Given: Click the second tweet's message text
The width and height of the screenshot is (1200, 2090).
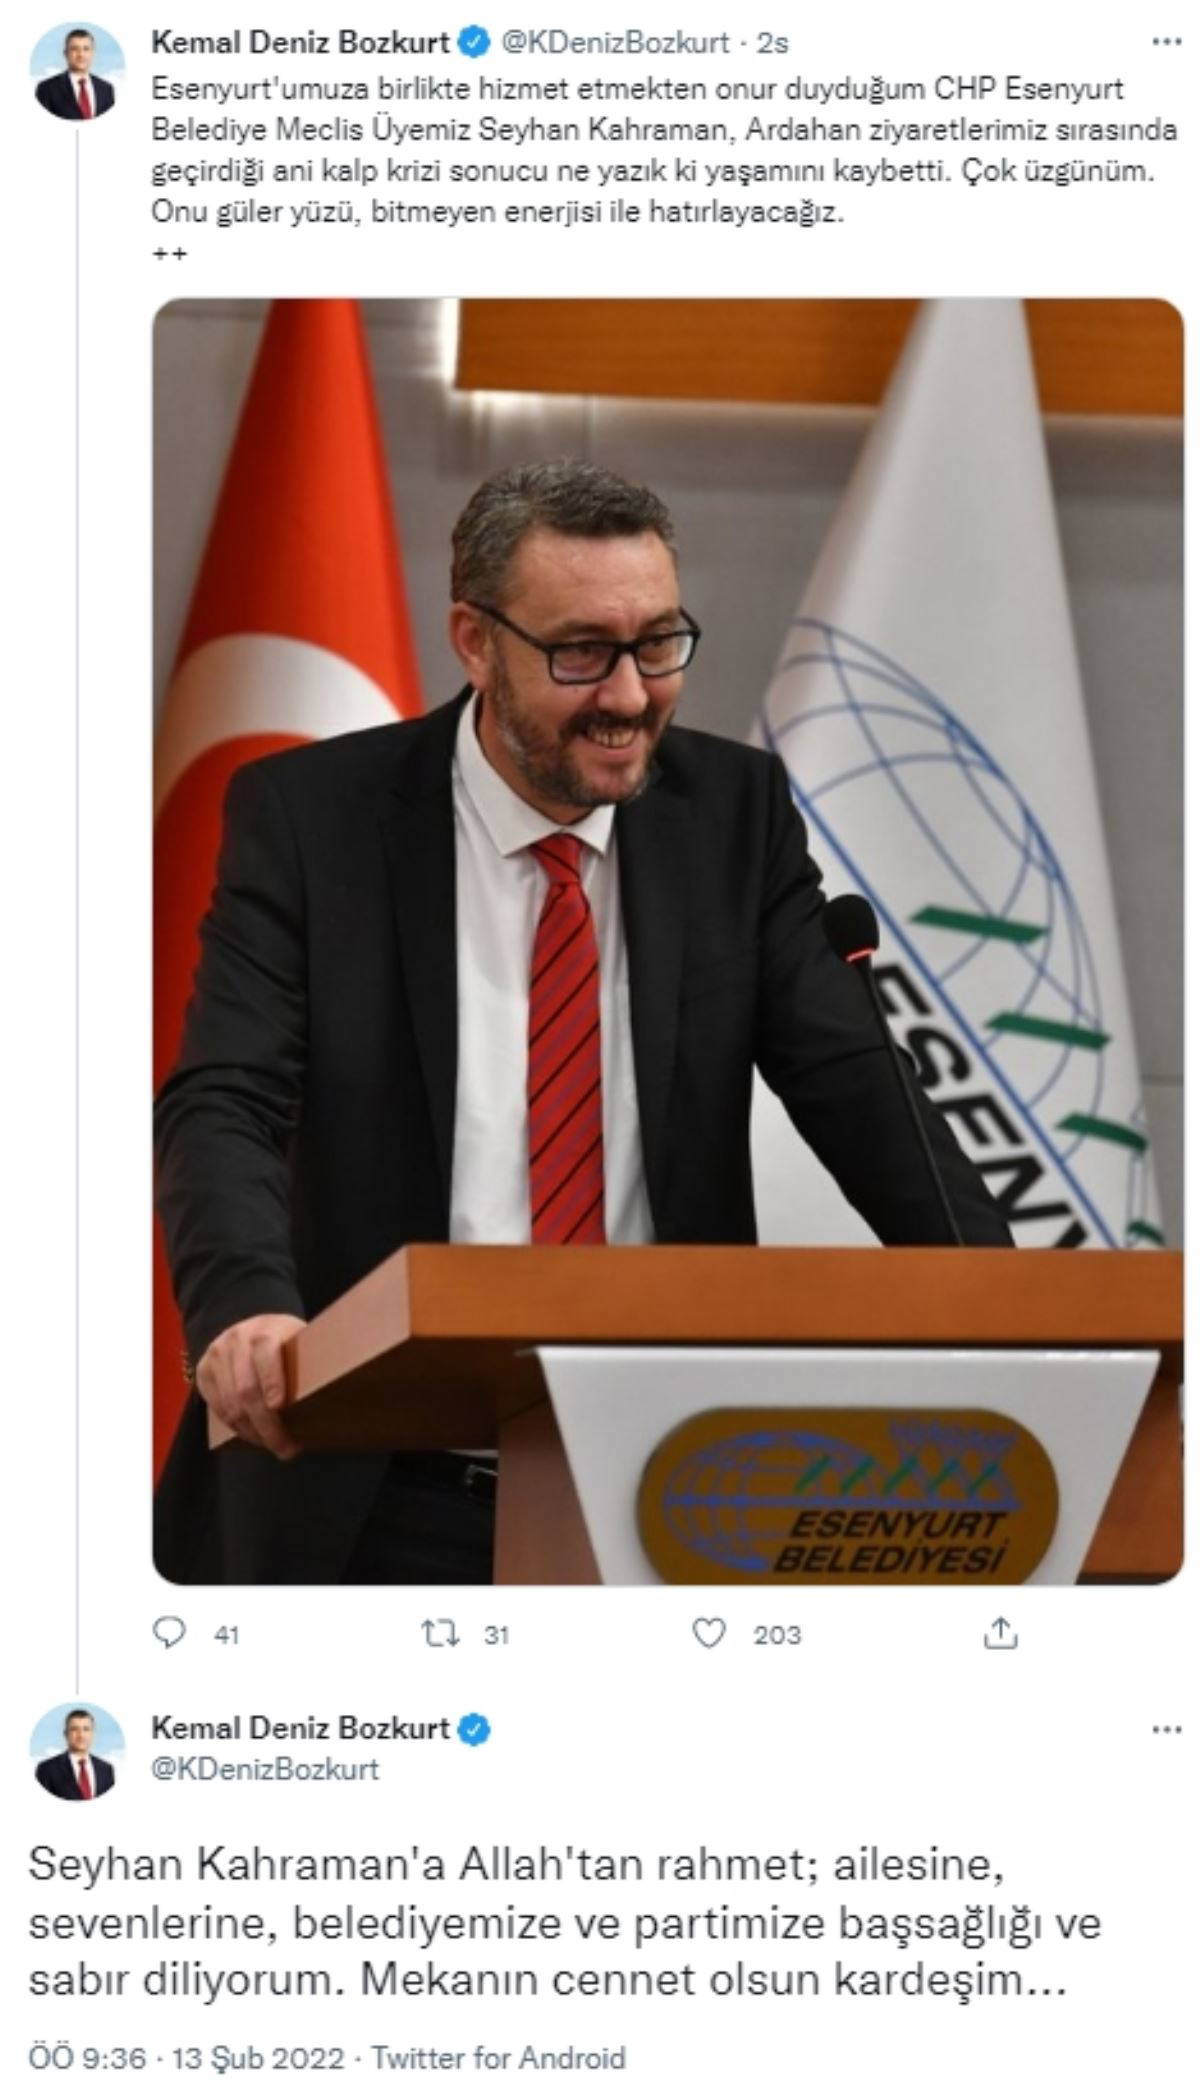Looking at the screenshot, I should 550,1925.
